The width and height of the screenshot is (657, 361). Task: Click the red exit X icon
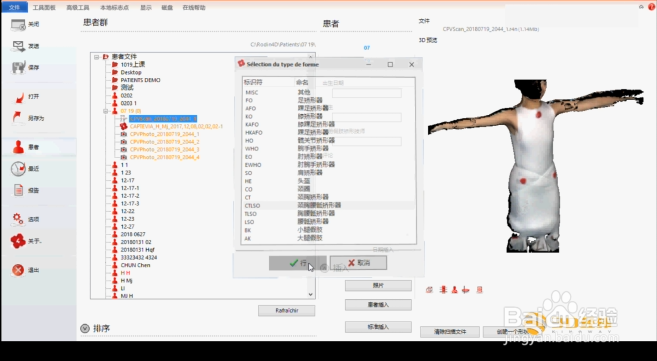[18, 270]
